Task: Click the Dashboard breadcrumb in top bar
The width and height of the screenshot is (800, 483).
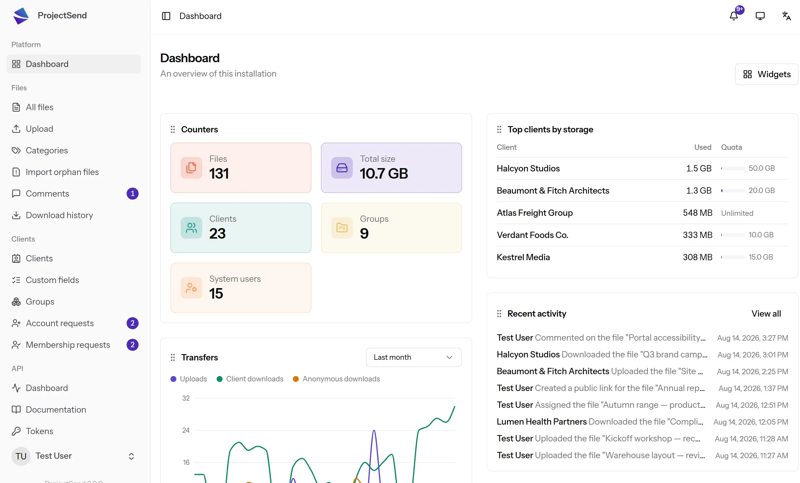Action: (201, 16)
